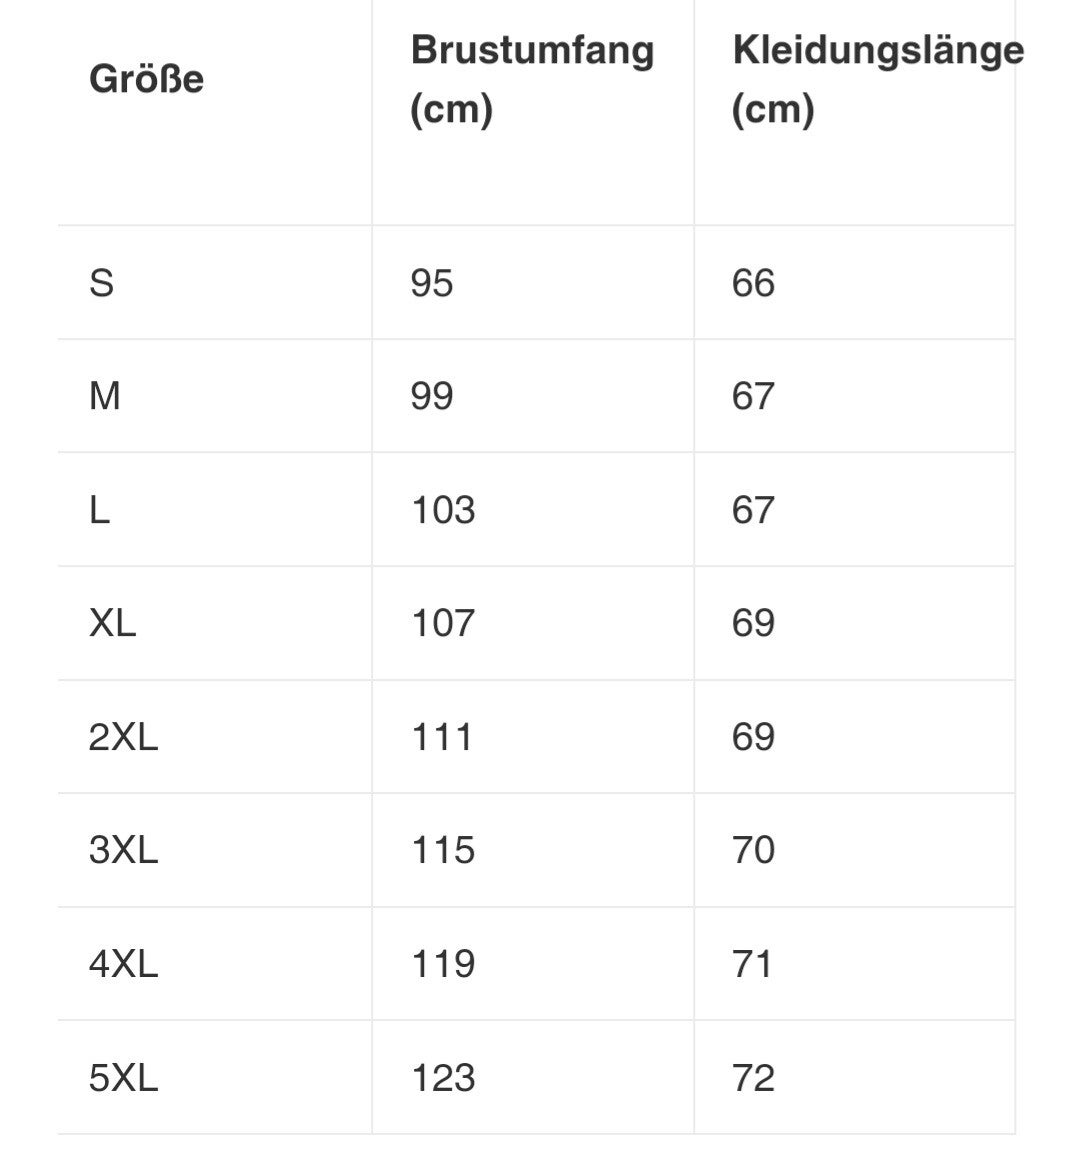
Task: Click length value 70 in 3XL row
Action: 753,851
